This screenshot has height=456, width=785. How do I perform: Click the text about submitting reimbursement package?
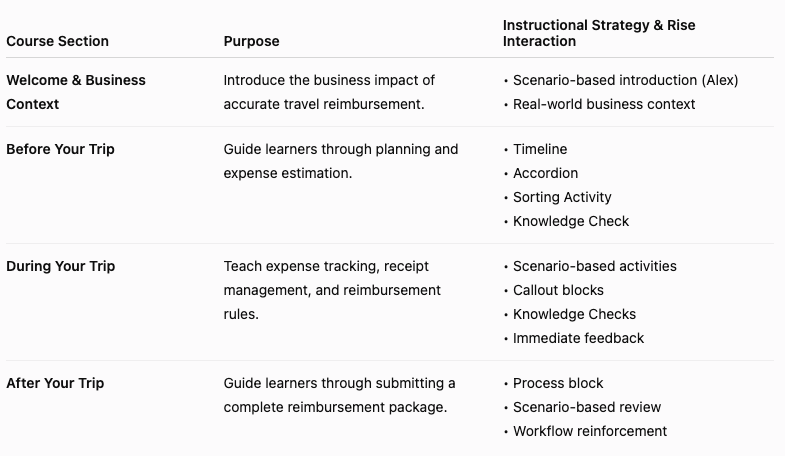(x=339, y=395)
